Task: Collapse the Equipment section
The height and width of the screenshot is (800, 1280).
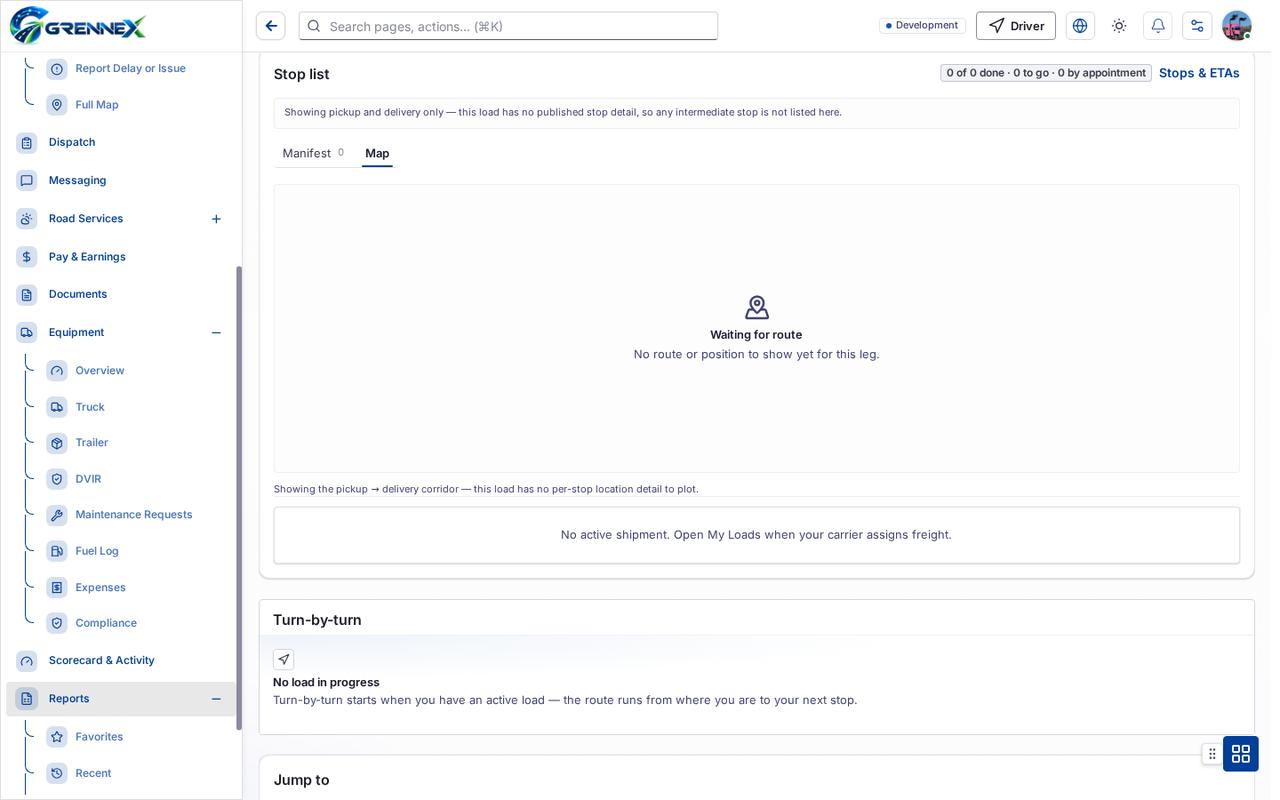Action: [216, 333]
